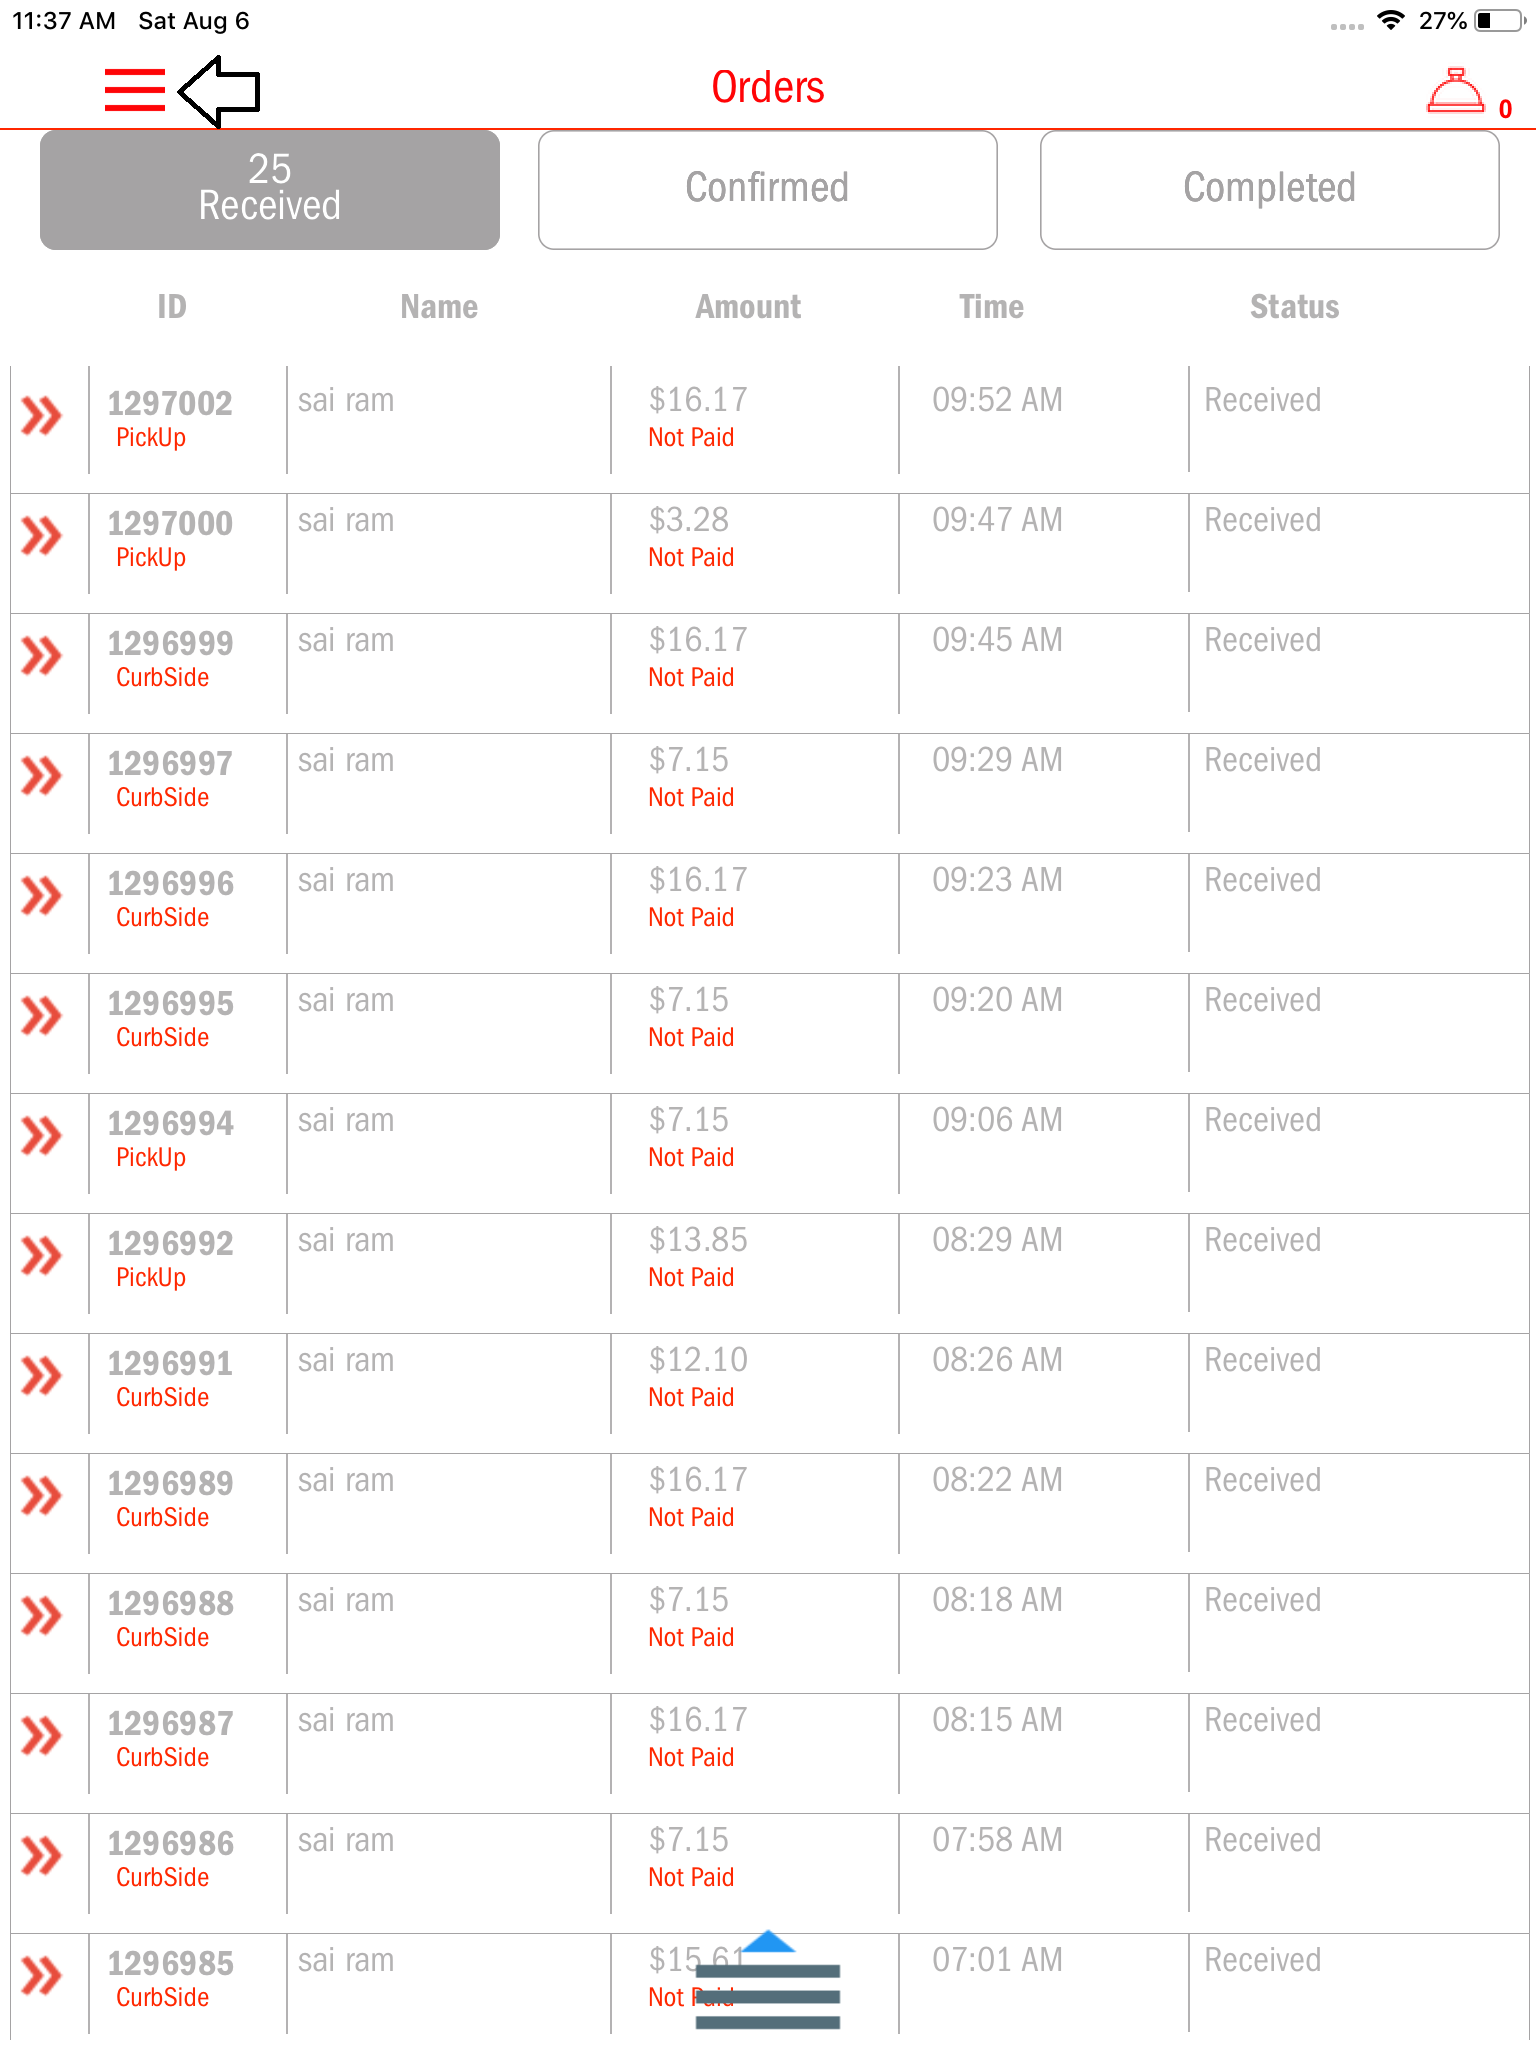Viewport: 1536px width, 2048px height.
Task: Open order 1296994 chevron arrows
Action: 42,1136
